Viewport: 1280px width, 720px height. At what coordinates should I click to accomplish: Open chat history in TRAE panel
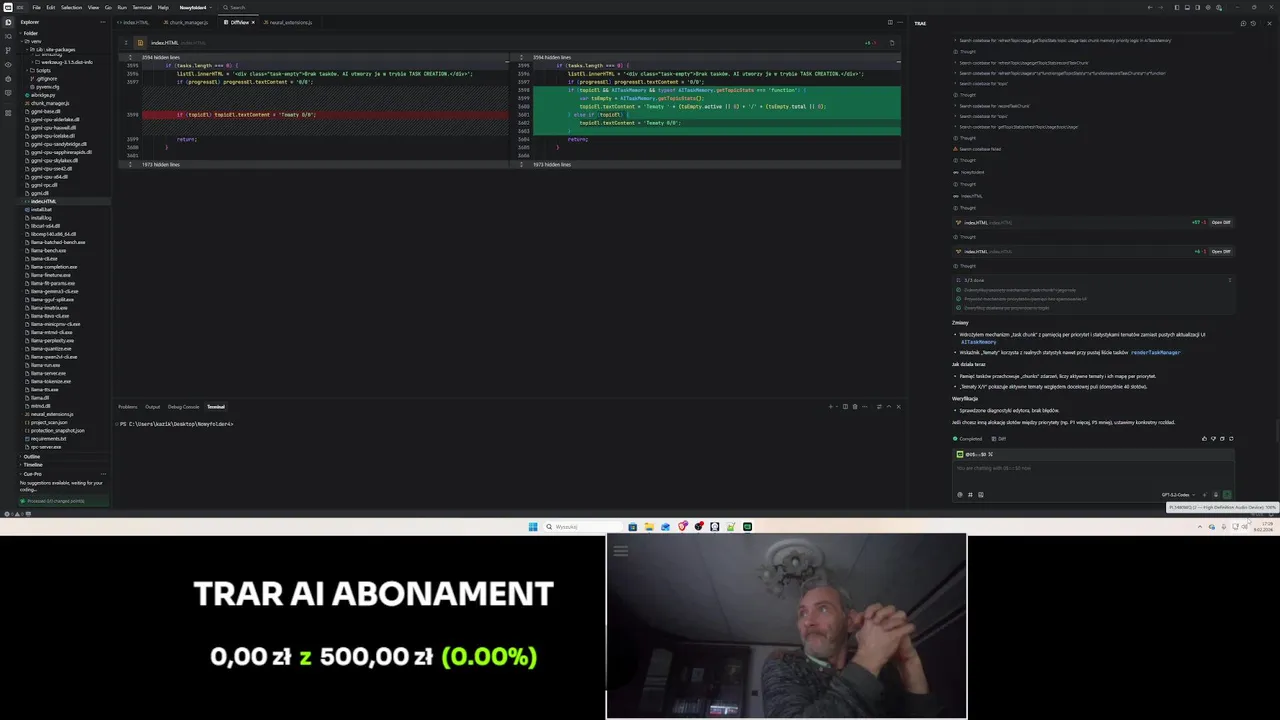click(x=1254, y=23)
